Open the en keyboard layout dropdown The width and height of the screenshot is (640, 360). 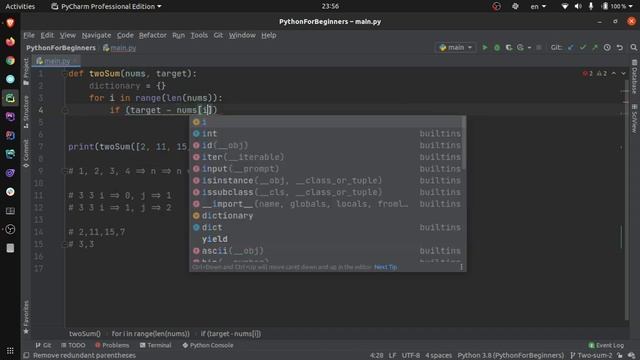coord(538,6)
